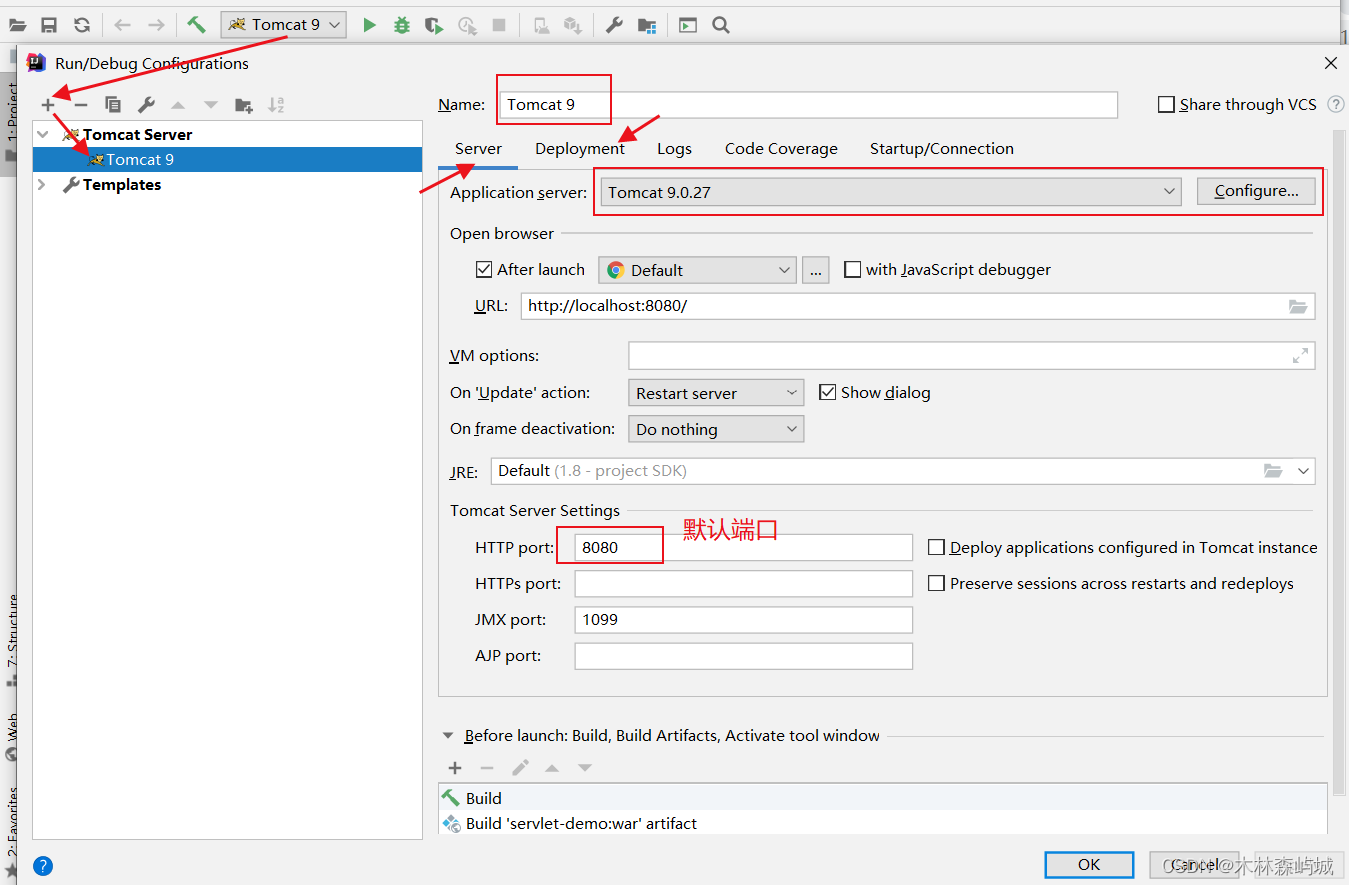Image resolution: width=1349 pixels, height=885 pixels.
Task: Add Before launch task plus icon
Action: (455, 767)
